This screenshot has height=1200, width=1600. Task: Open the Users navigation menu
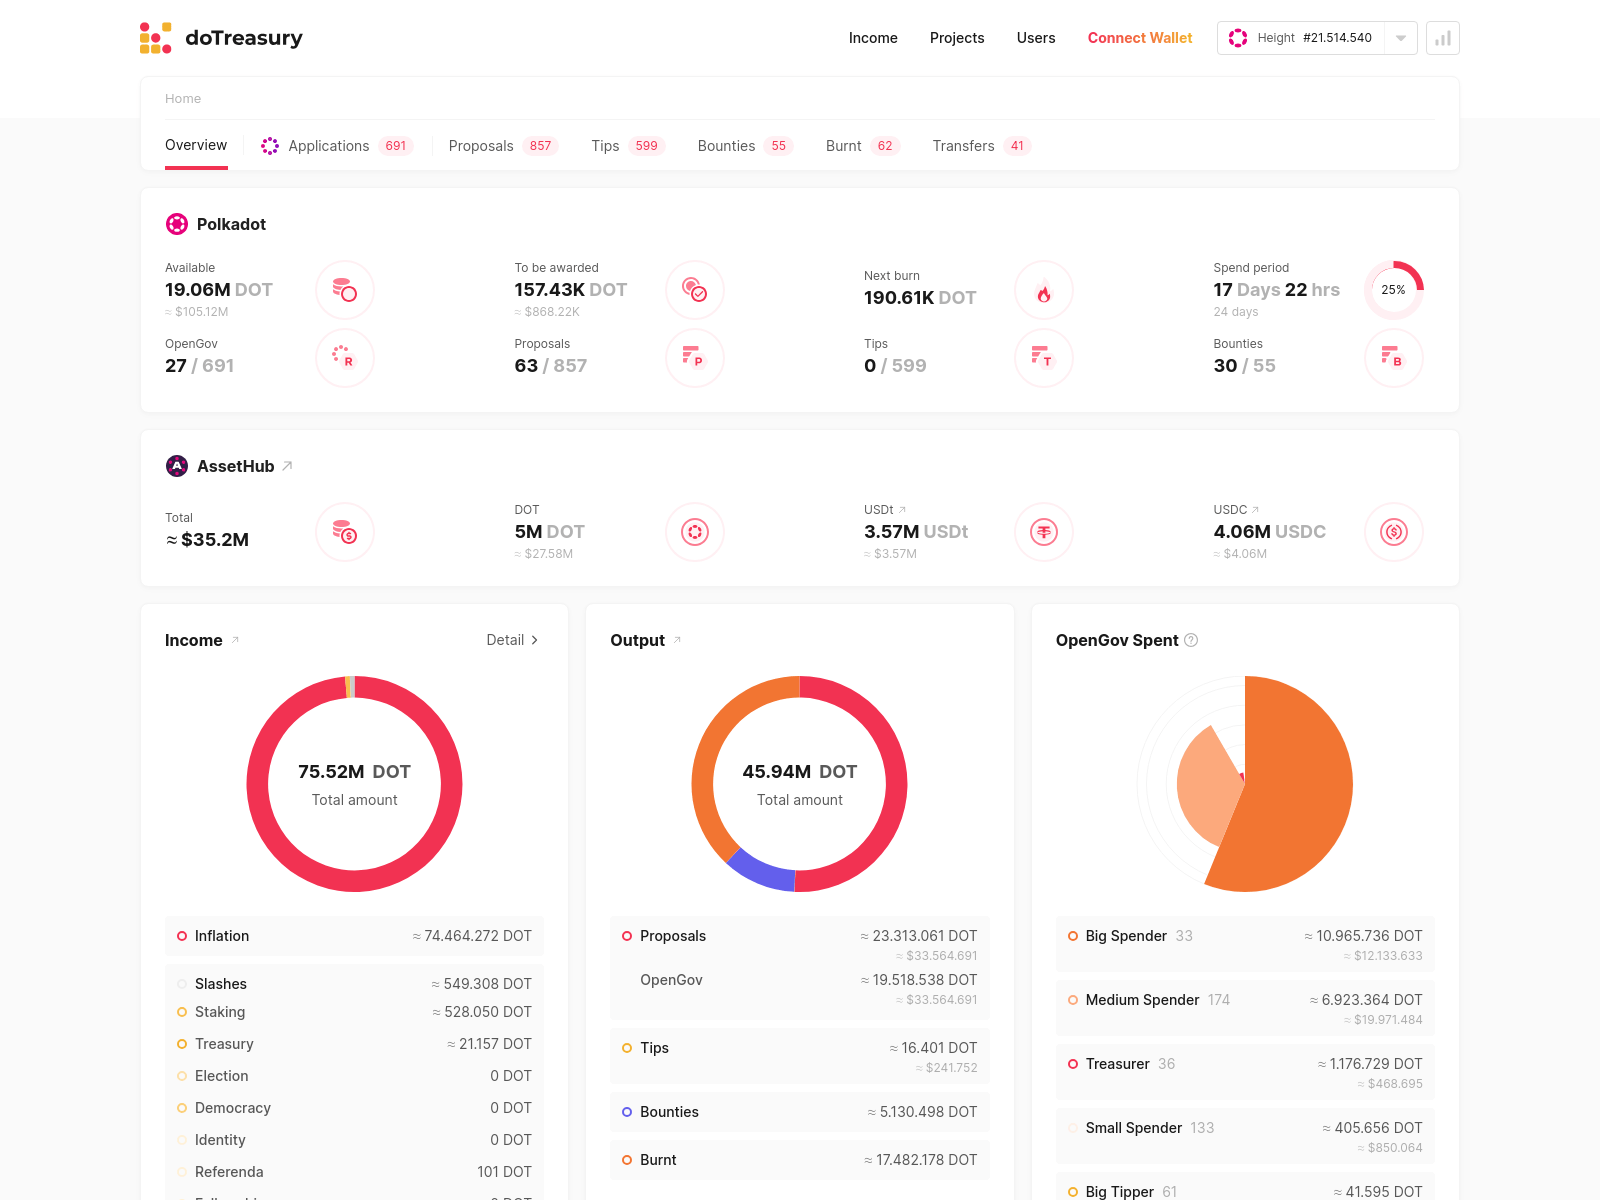[x=1036, y=38]
